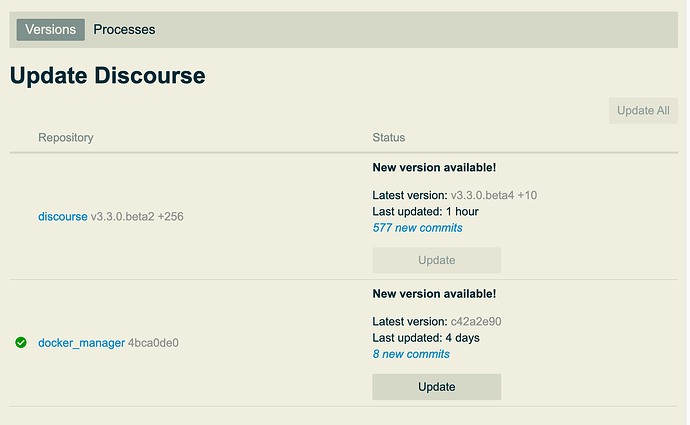The height and width of the screenshot is (425, 690).
Task: Open the discourse repository link
Action: click(62, 216)
